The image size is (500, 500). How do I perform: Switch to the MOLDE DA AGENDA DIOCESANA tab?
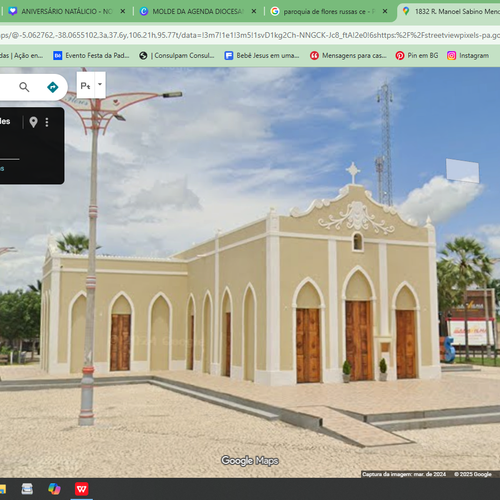[x=198, y=11]
